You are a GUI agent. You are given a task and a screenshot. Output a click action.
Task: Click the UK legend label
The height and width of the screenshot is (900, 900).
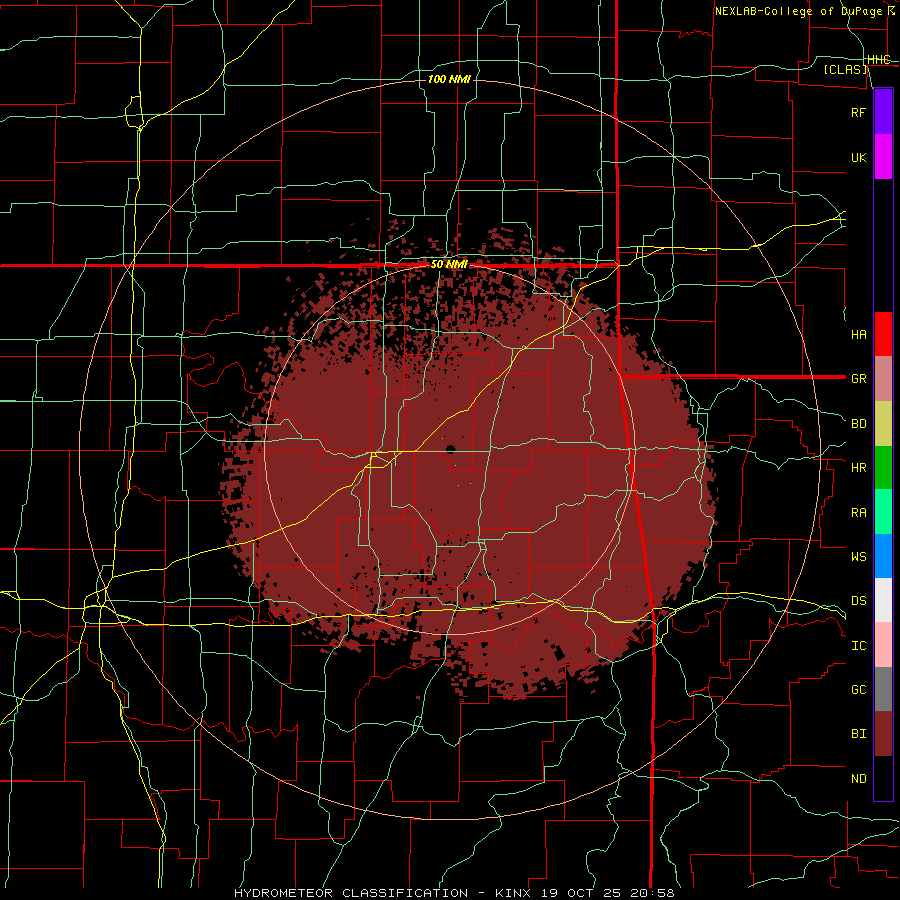[858, 157]
